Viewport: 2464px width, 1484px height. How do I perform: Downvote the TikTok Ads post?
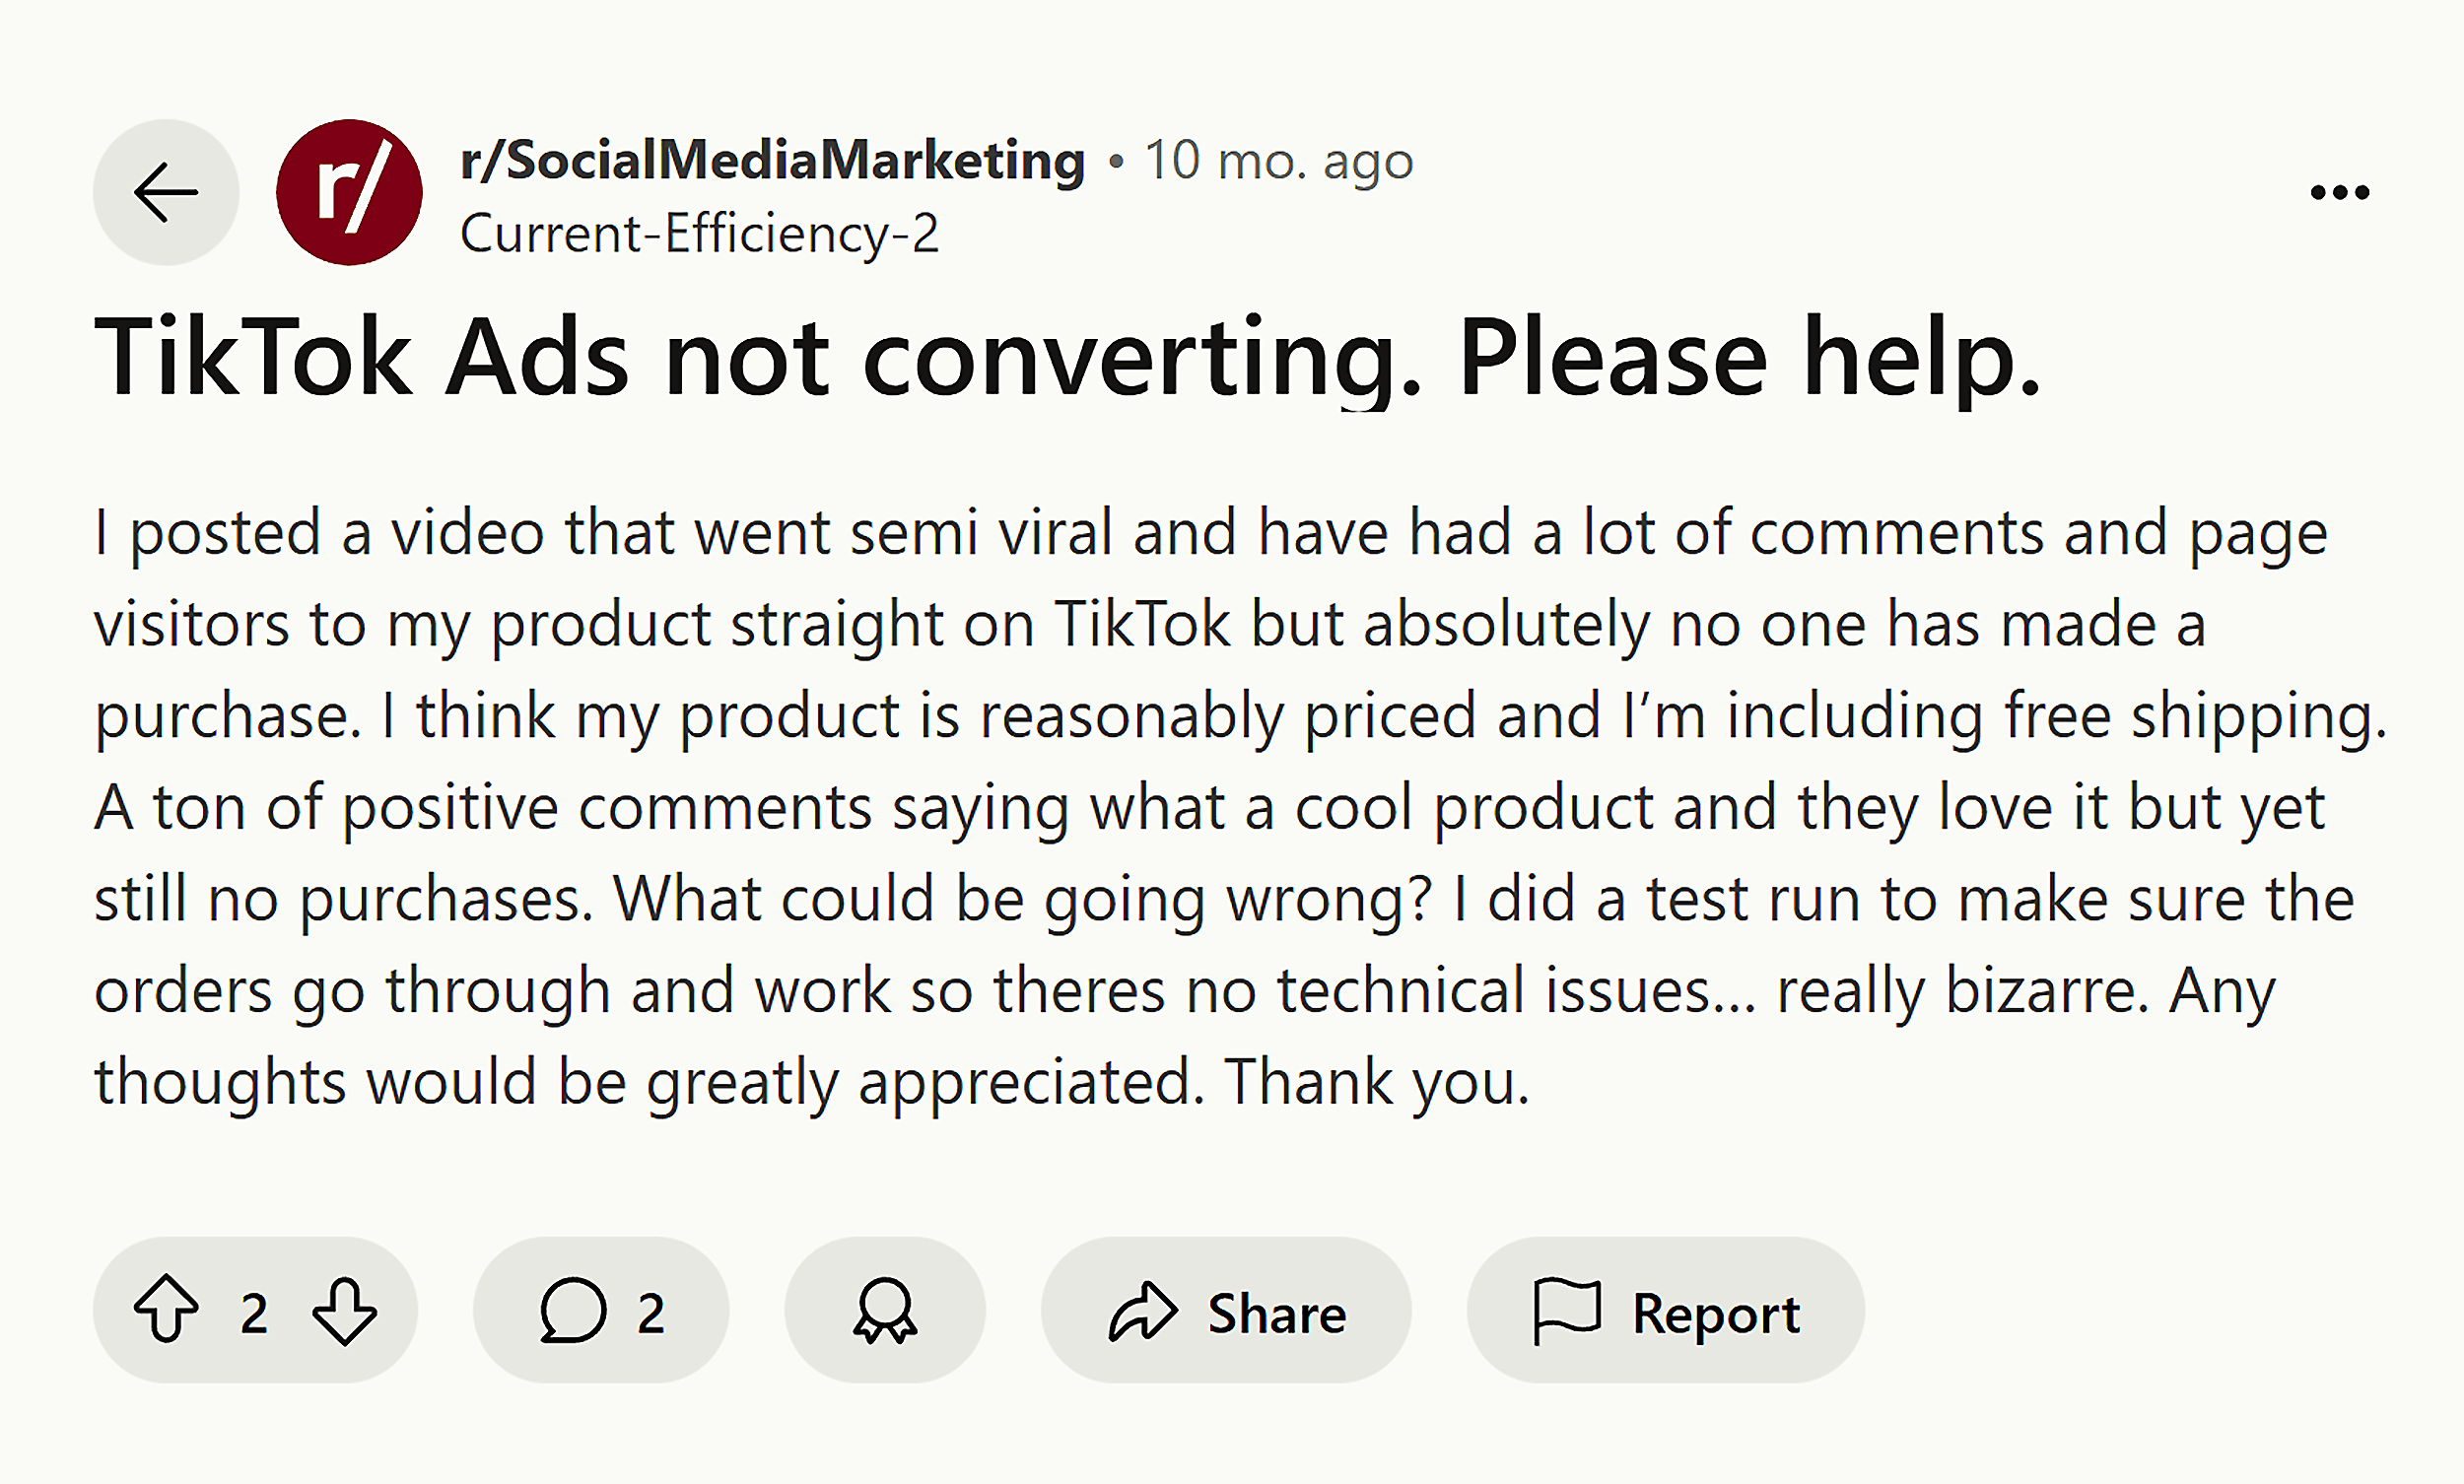pos(344,1311)
